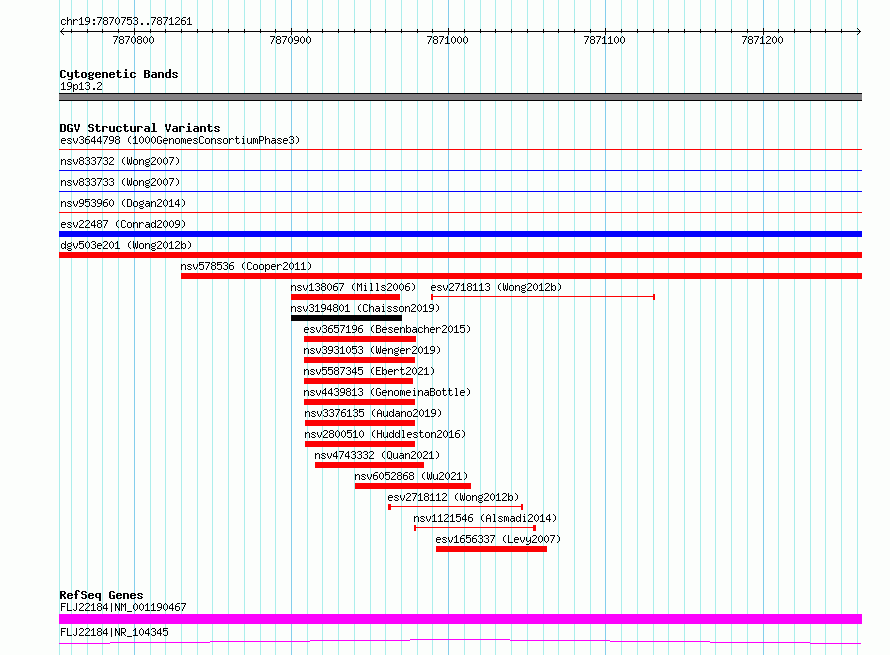Click the dgv503e201 (Wong2012b) label

(x=126, y=245)
